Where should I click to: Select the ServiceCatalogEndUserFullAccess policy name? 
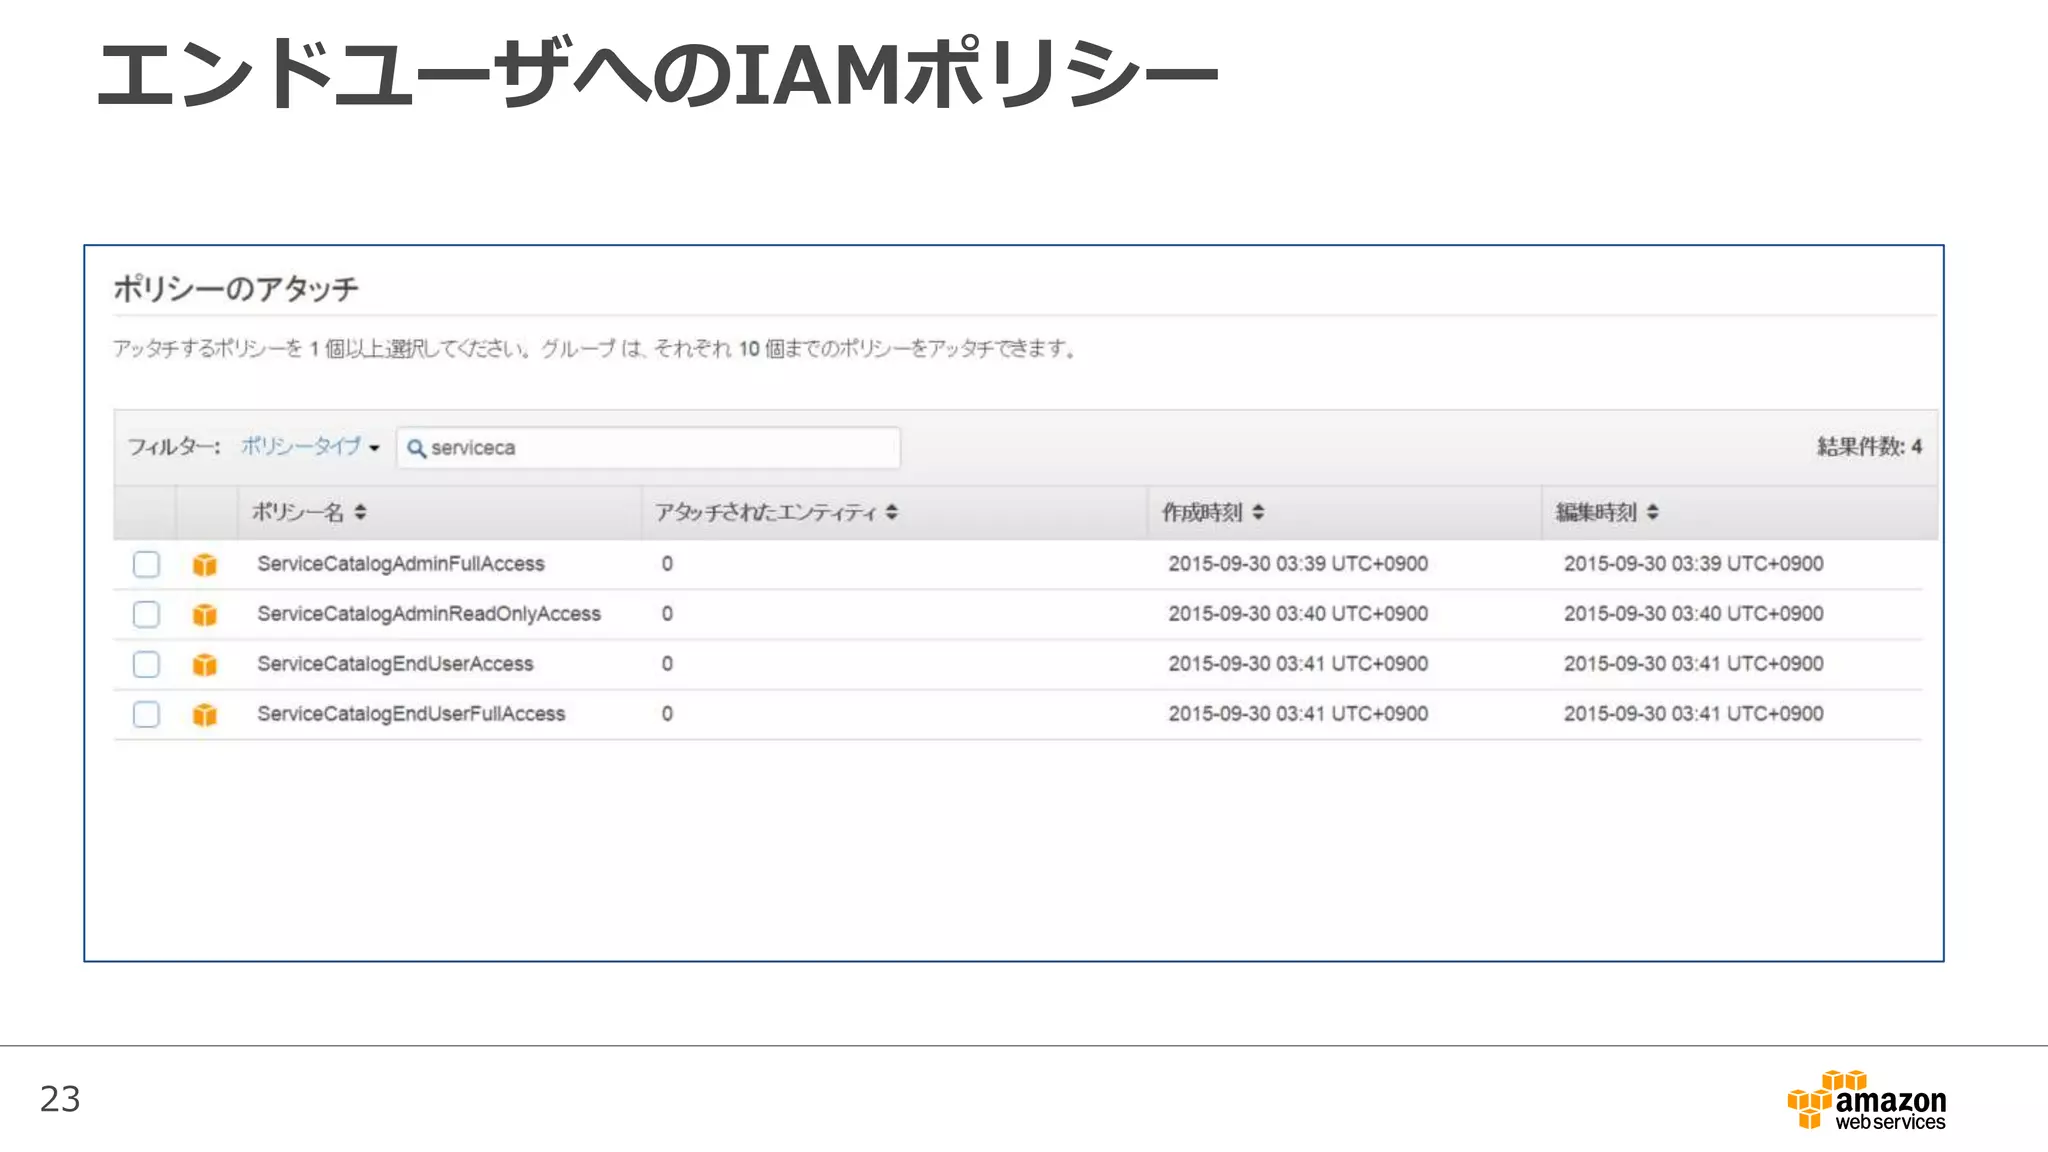click(411, 714)
